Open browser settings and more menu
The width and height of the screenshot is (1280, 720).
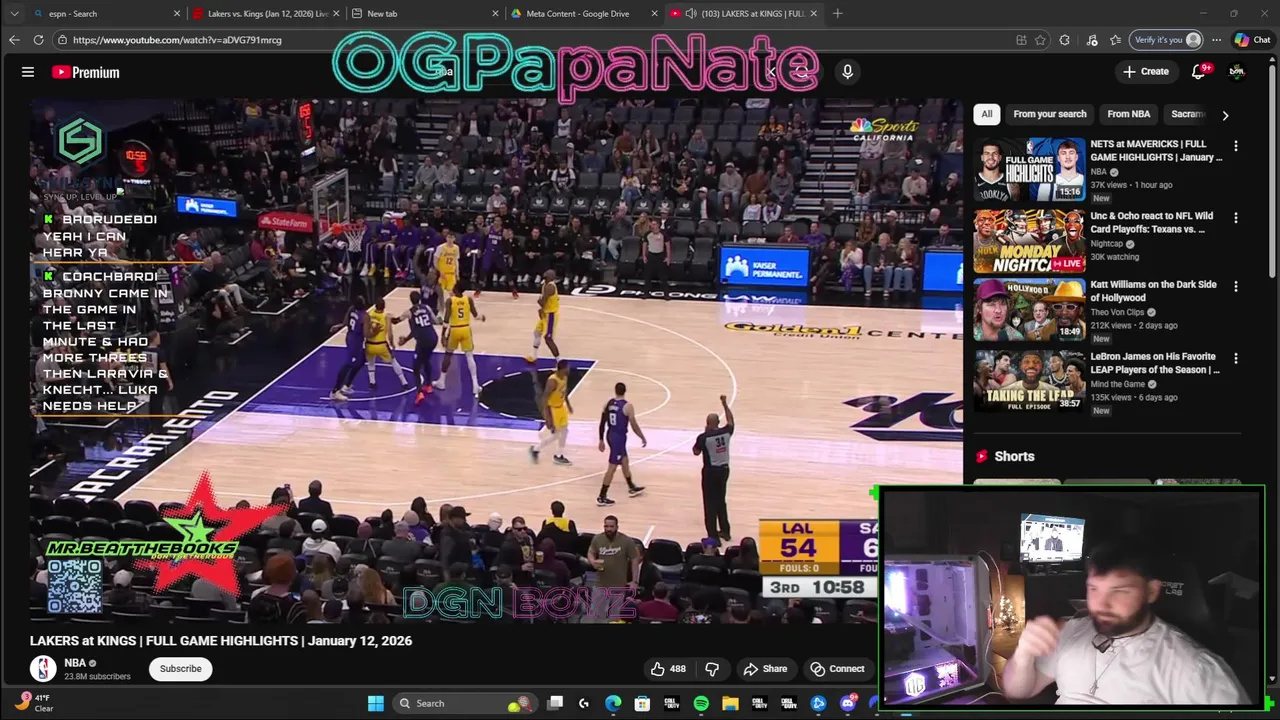tap(1216, 40)
